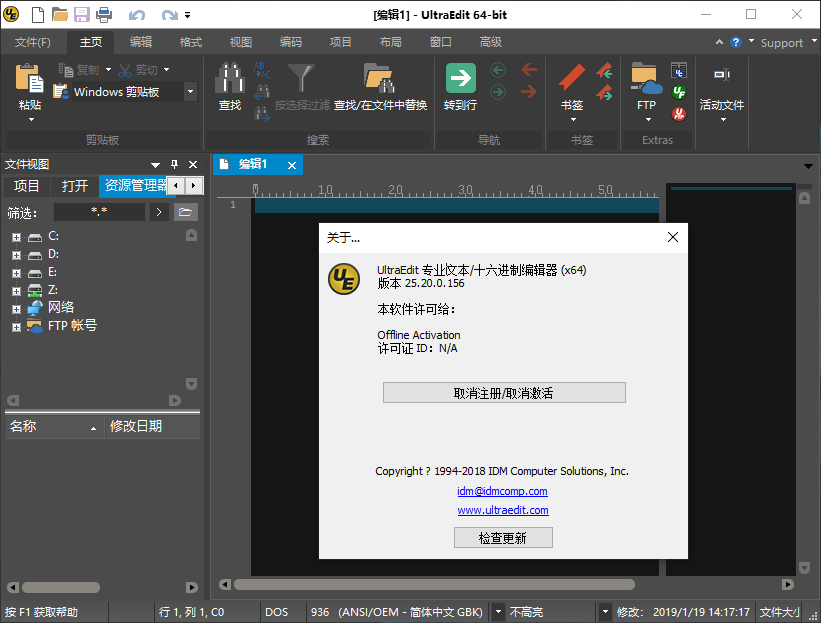821x623 pixels.
Task: Open the quick access toolbar customize dropdown
Action: tap(187, 15)
